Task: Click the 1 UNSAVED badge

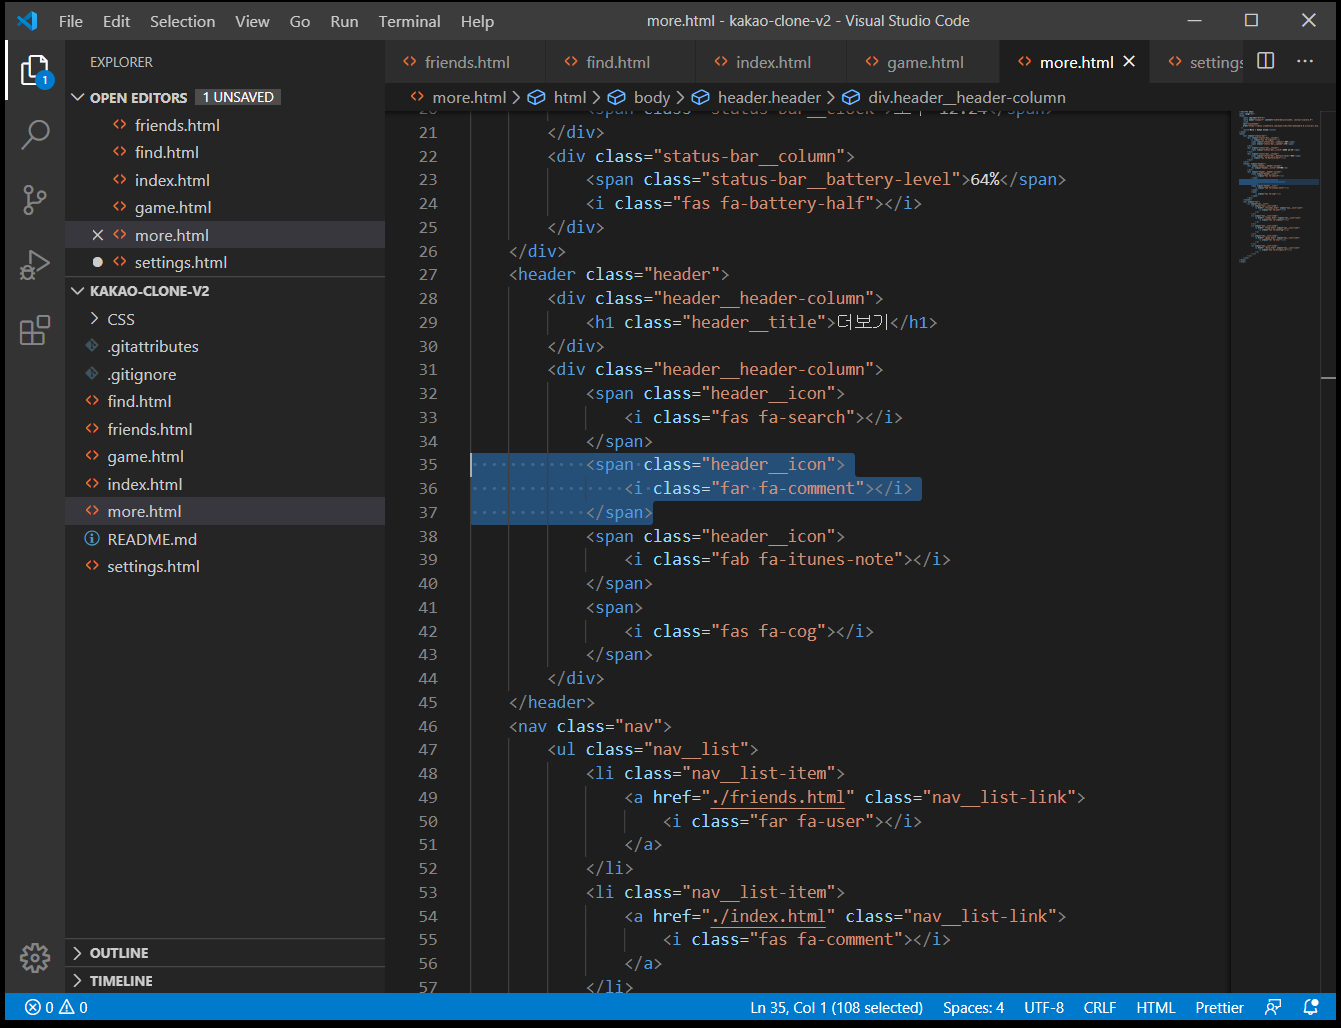Action: point(238,97)
